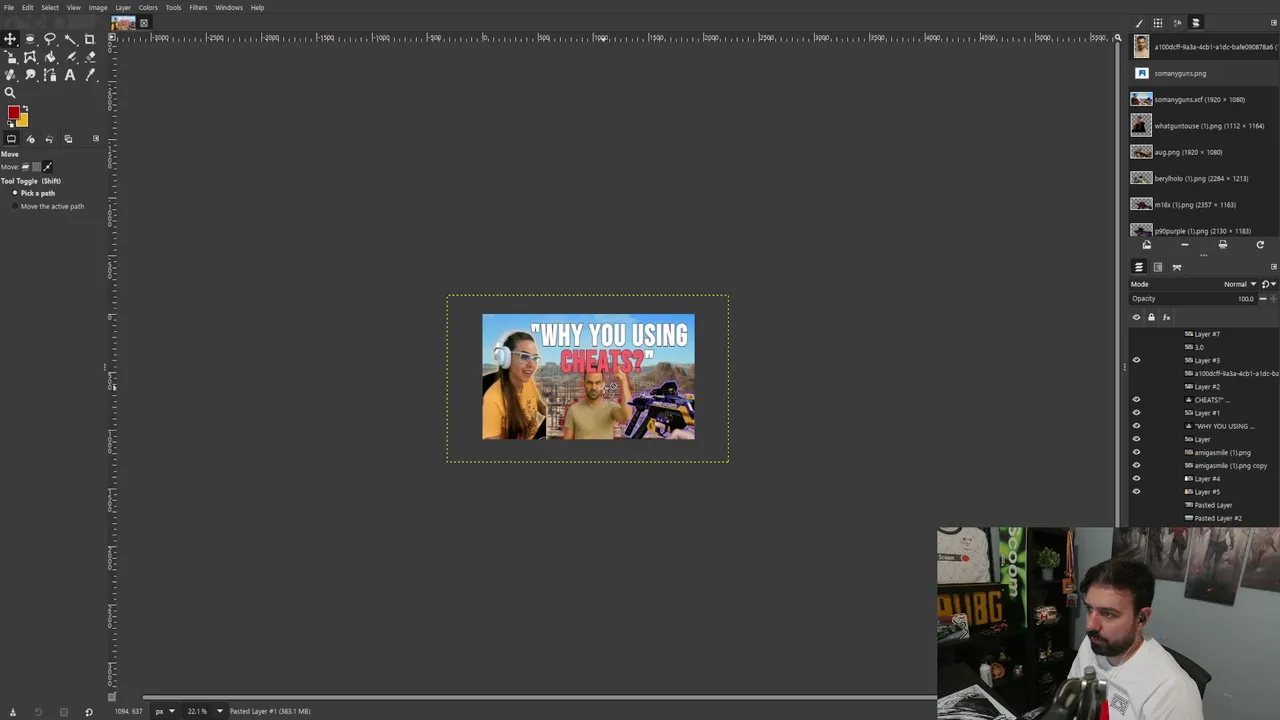Open layers dock configuration menu

[1273, 267]
